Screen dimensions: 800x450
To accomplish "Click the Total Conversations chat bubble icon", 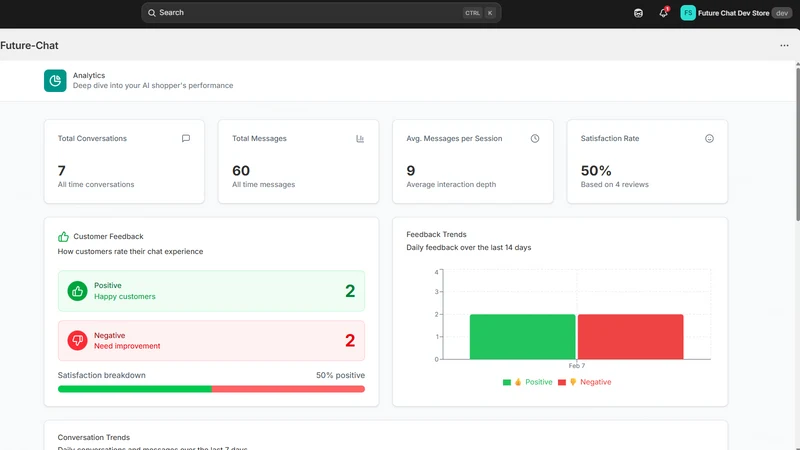I will 186,138.
